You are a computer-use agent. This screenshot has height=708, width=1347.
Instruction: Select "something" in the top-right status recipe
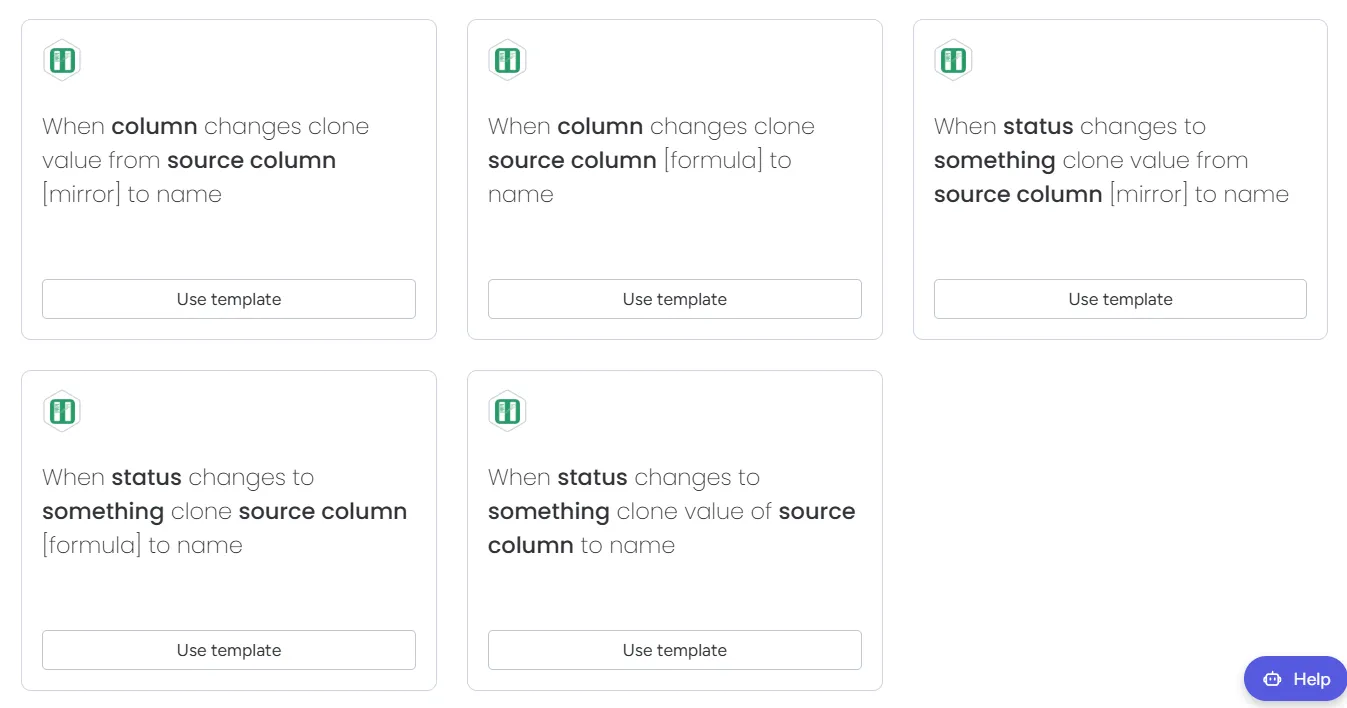click(x=994, y=160)
